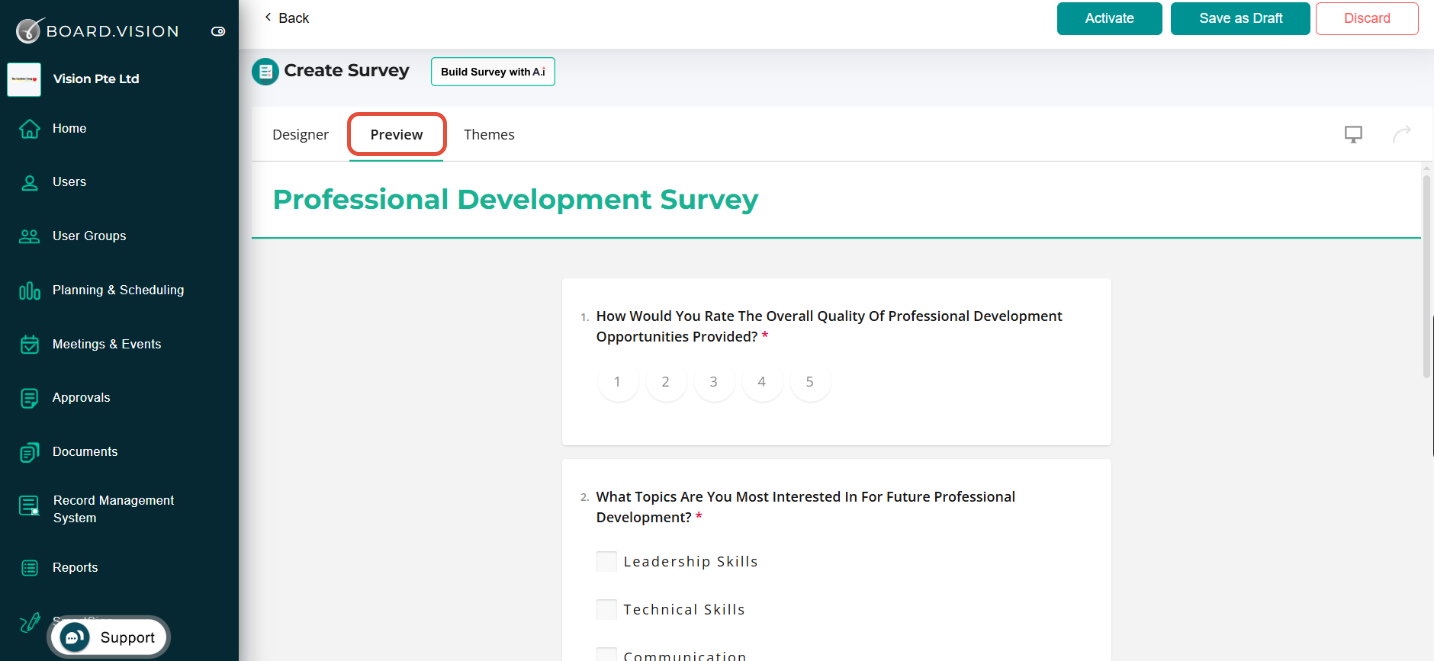This screenshot has height=661, width=1434.
Task: Switch to the Designer tab
Action: 300,135
